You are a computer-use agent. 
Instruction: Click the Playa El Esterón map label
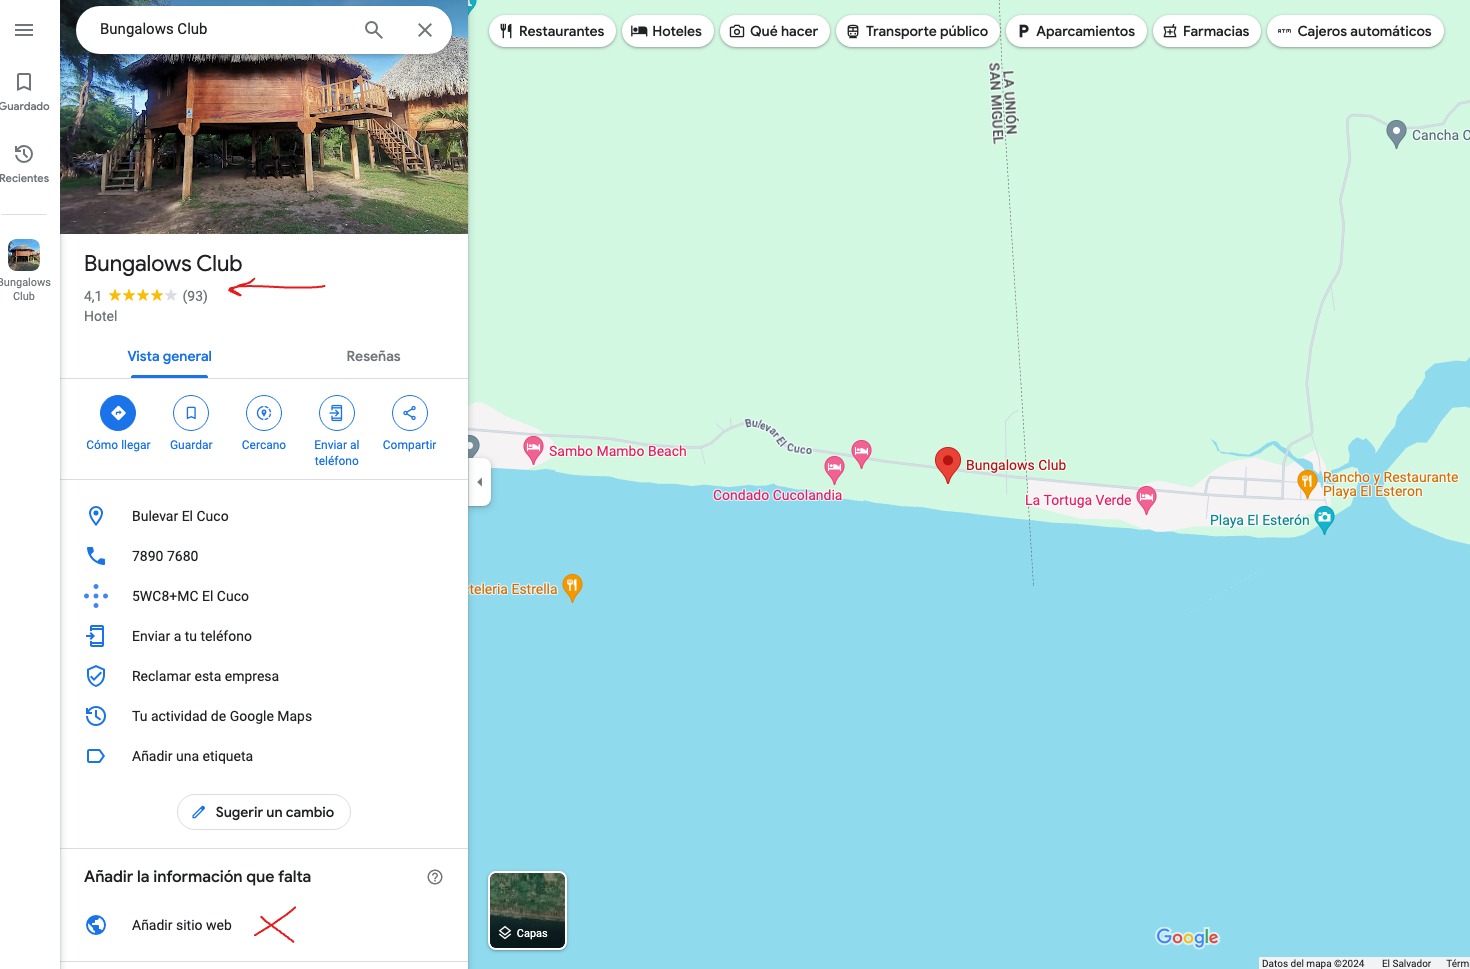[1259, 520]
